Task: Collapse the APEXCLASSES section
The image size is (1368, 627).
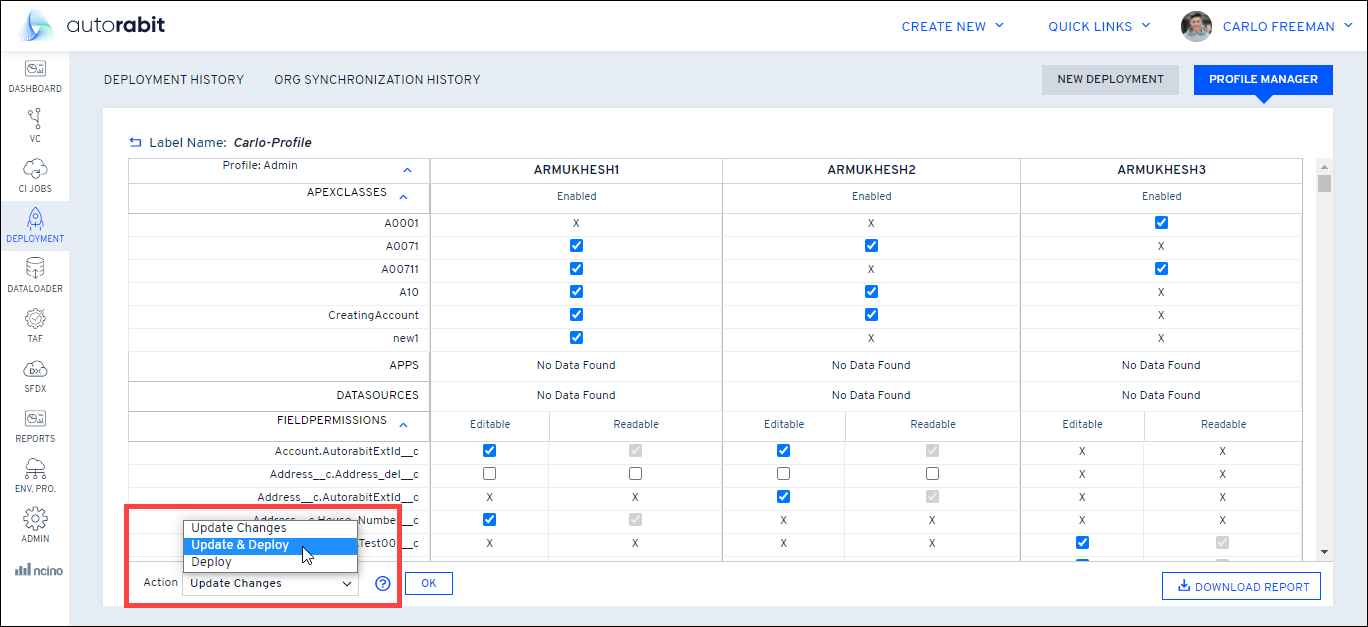Action: point(403,197)
